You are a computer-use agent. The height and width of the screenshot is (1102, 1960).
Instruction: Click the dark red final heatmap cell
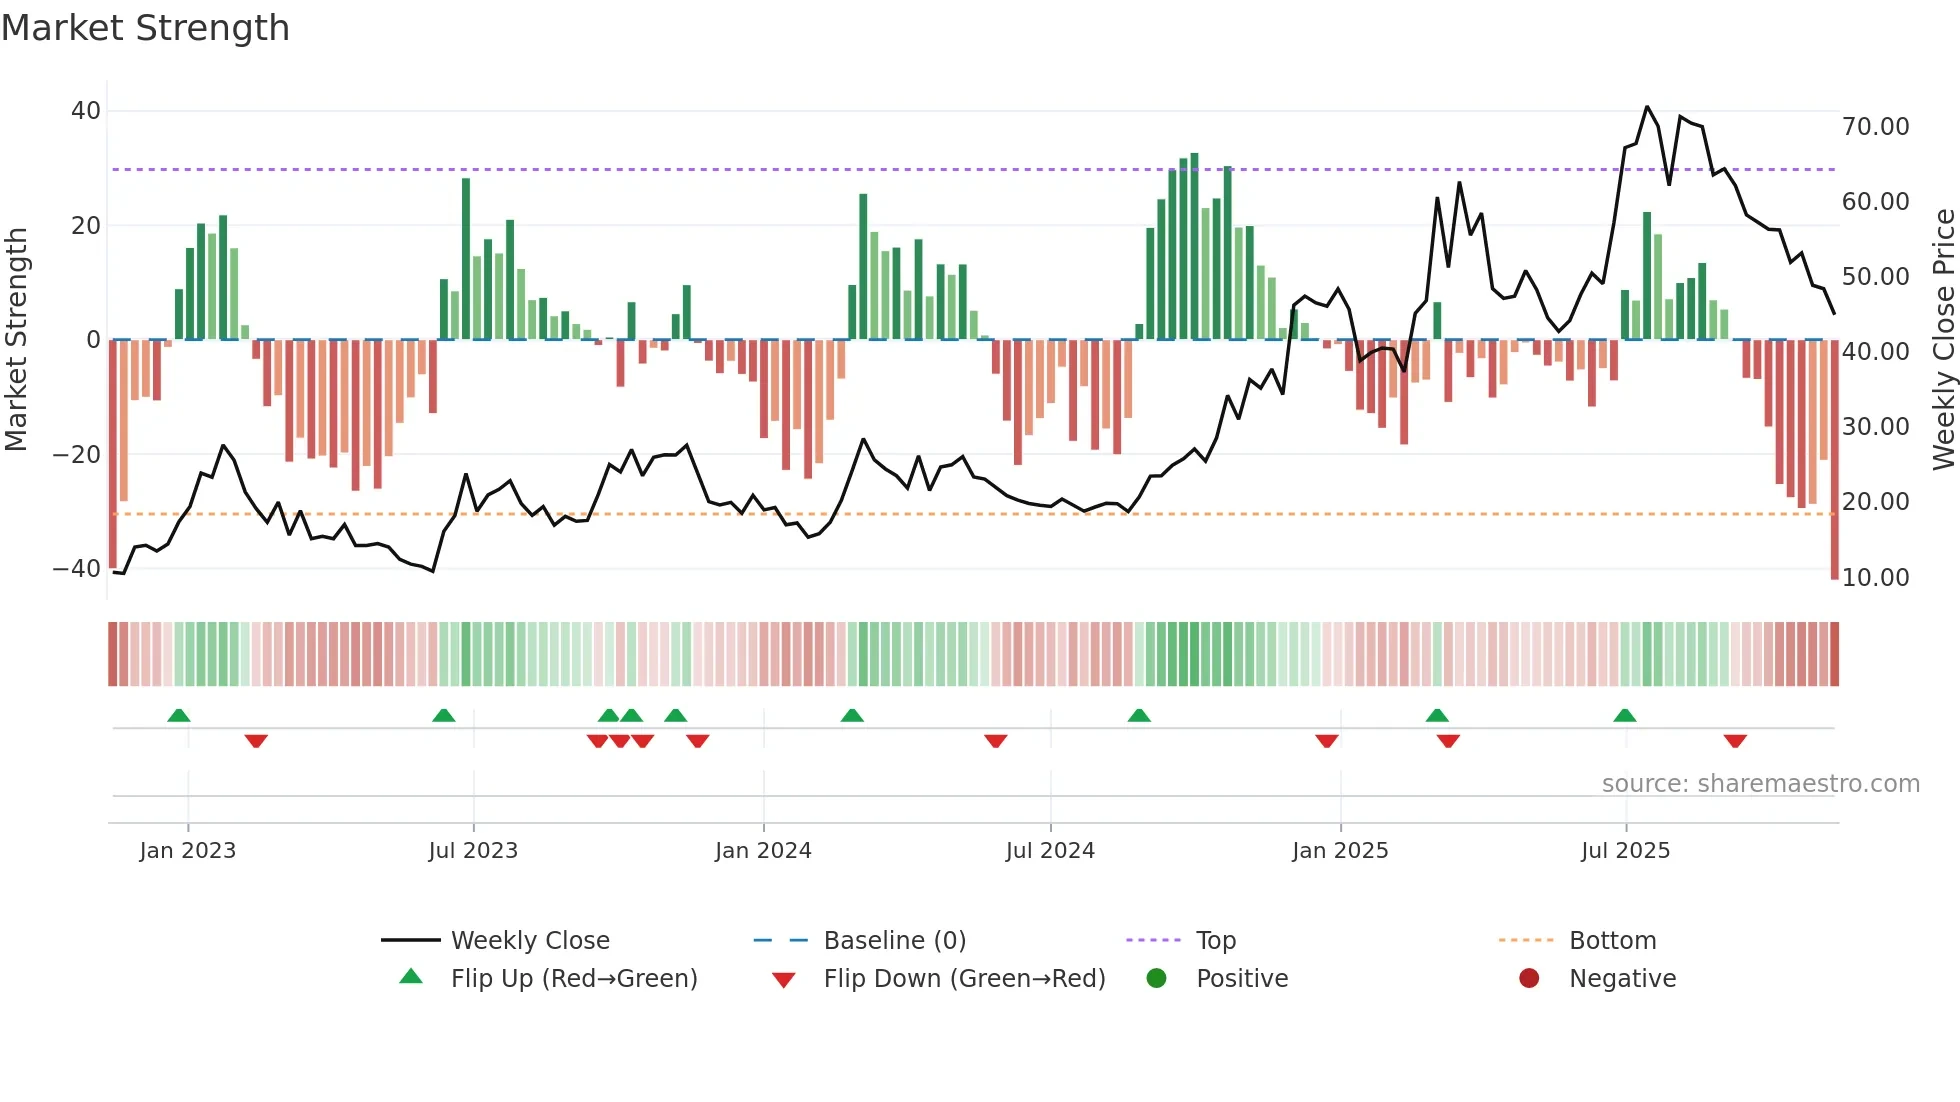click(x=1834, y=654)
